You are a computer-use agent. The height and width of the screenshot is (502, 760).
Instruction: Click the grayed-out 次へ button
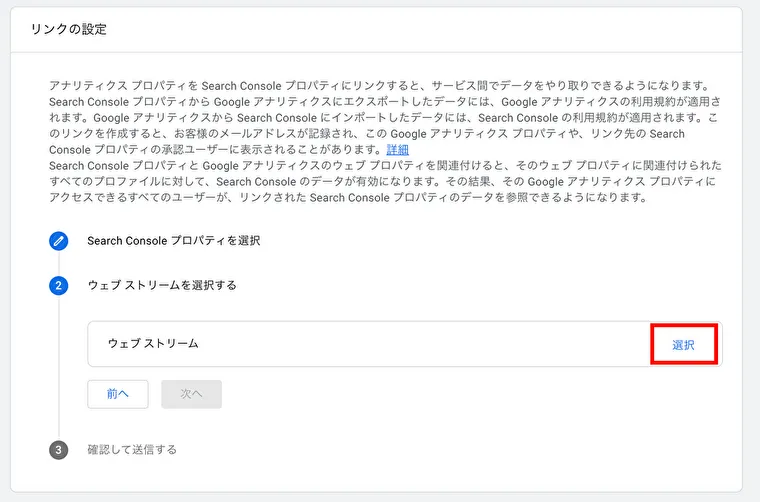pos(191,394)
